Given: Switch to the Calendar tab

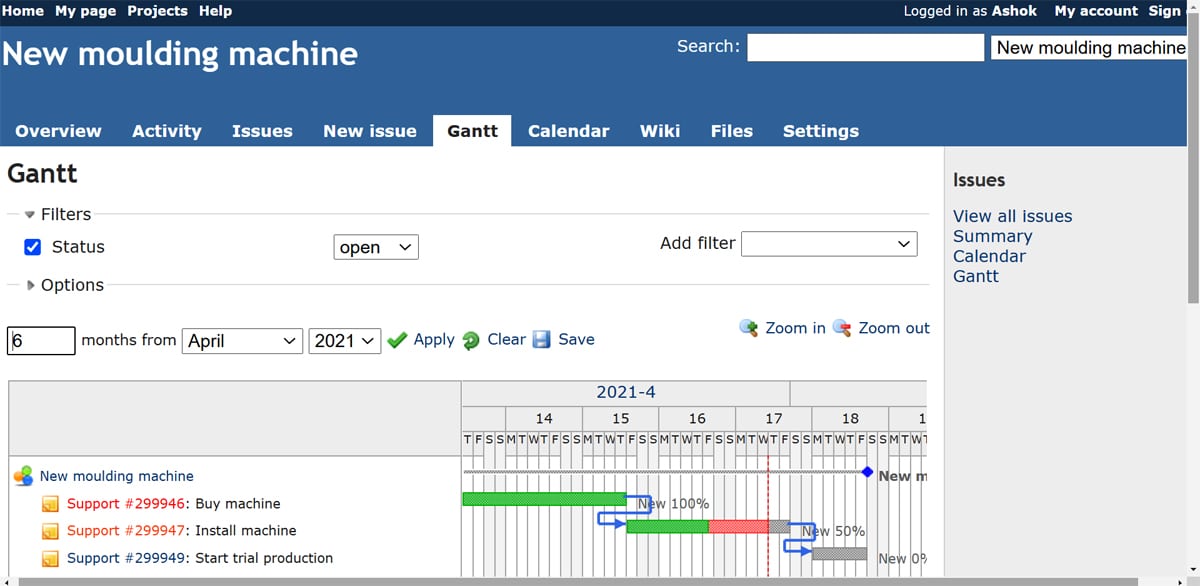Looking at the screenshot, I should click(568, 131).
